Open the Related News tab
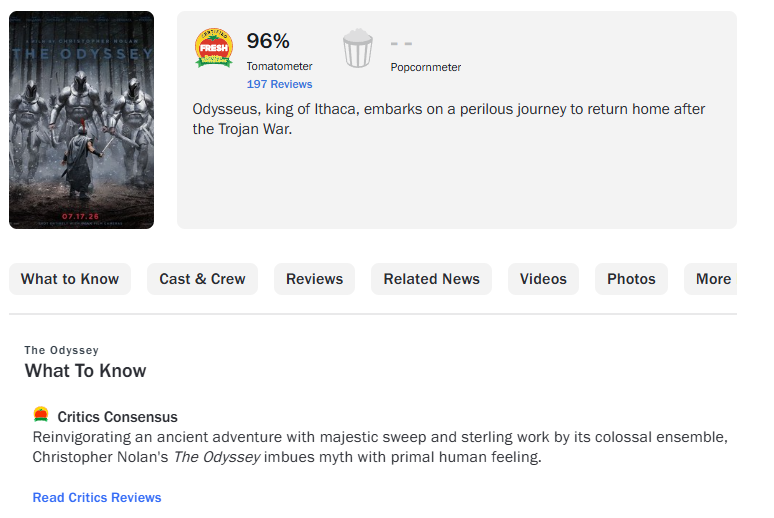 431,279
